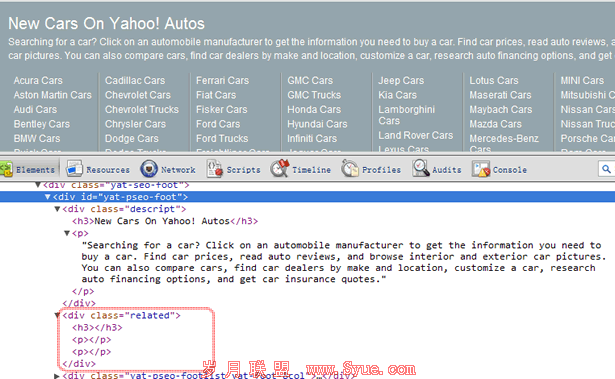
Task: Open the Cadillac Cars link
Action: (135, 80)
